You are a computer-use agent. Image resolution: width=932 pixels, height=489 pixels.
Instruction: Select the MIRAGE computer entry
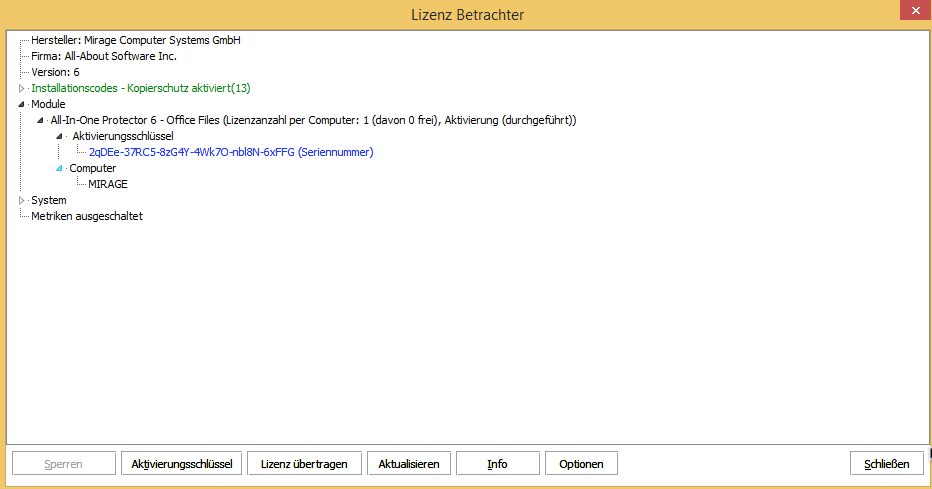click(x=108, y=184)
